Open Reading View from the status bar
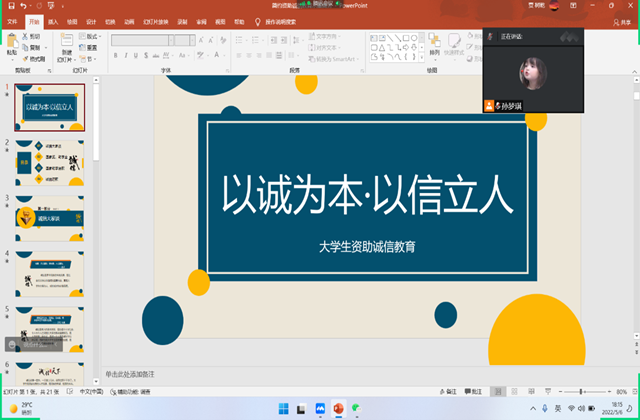 [x=530, y=391]
